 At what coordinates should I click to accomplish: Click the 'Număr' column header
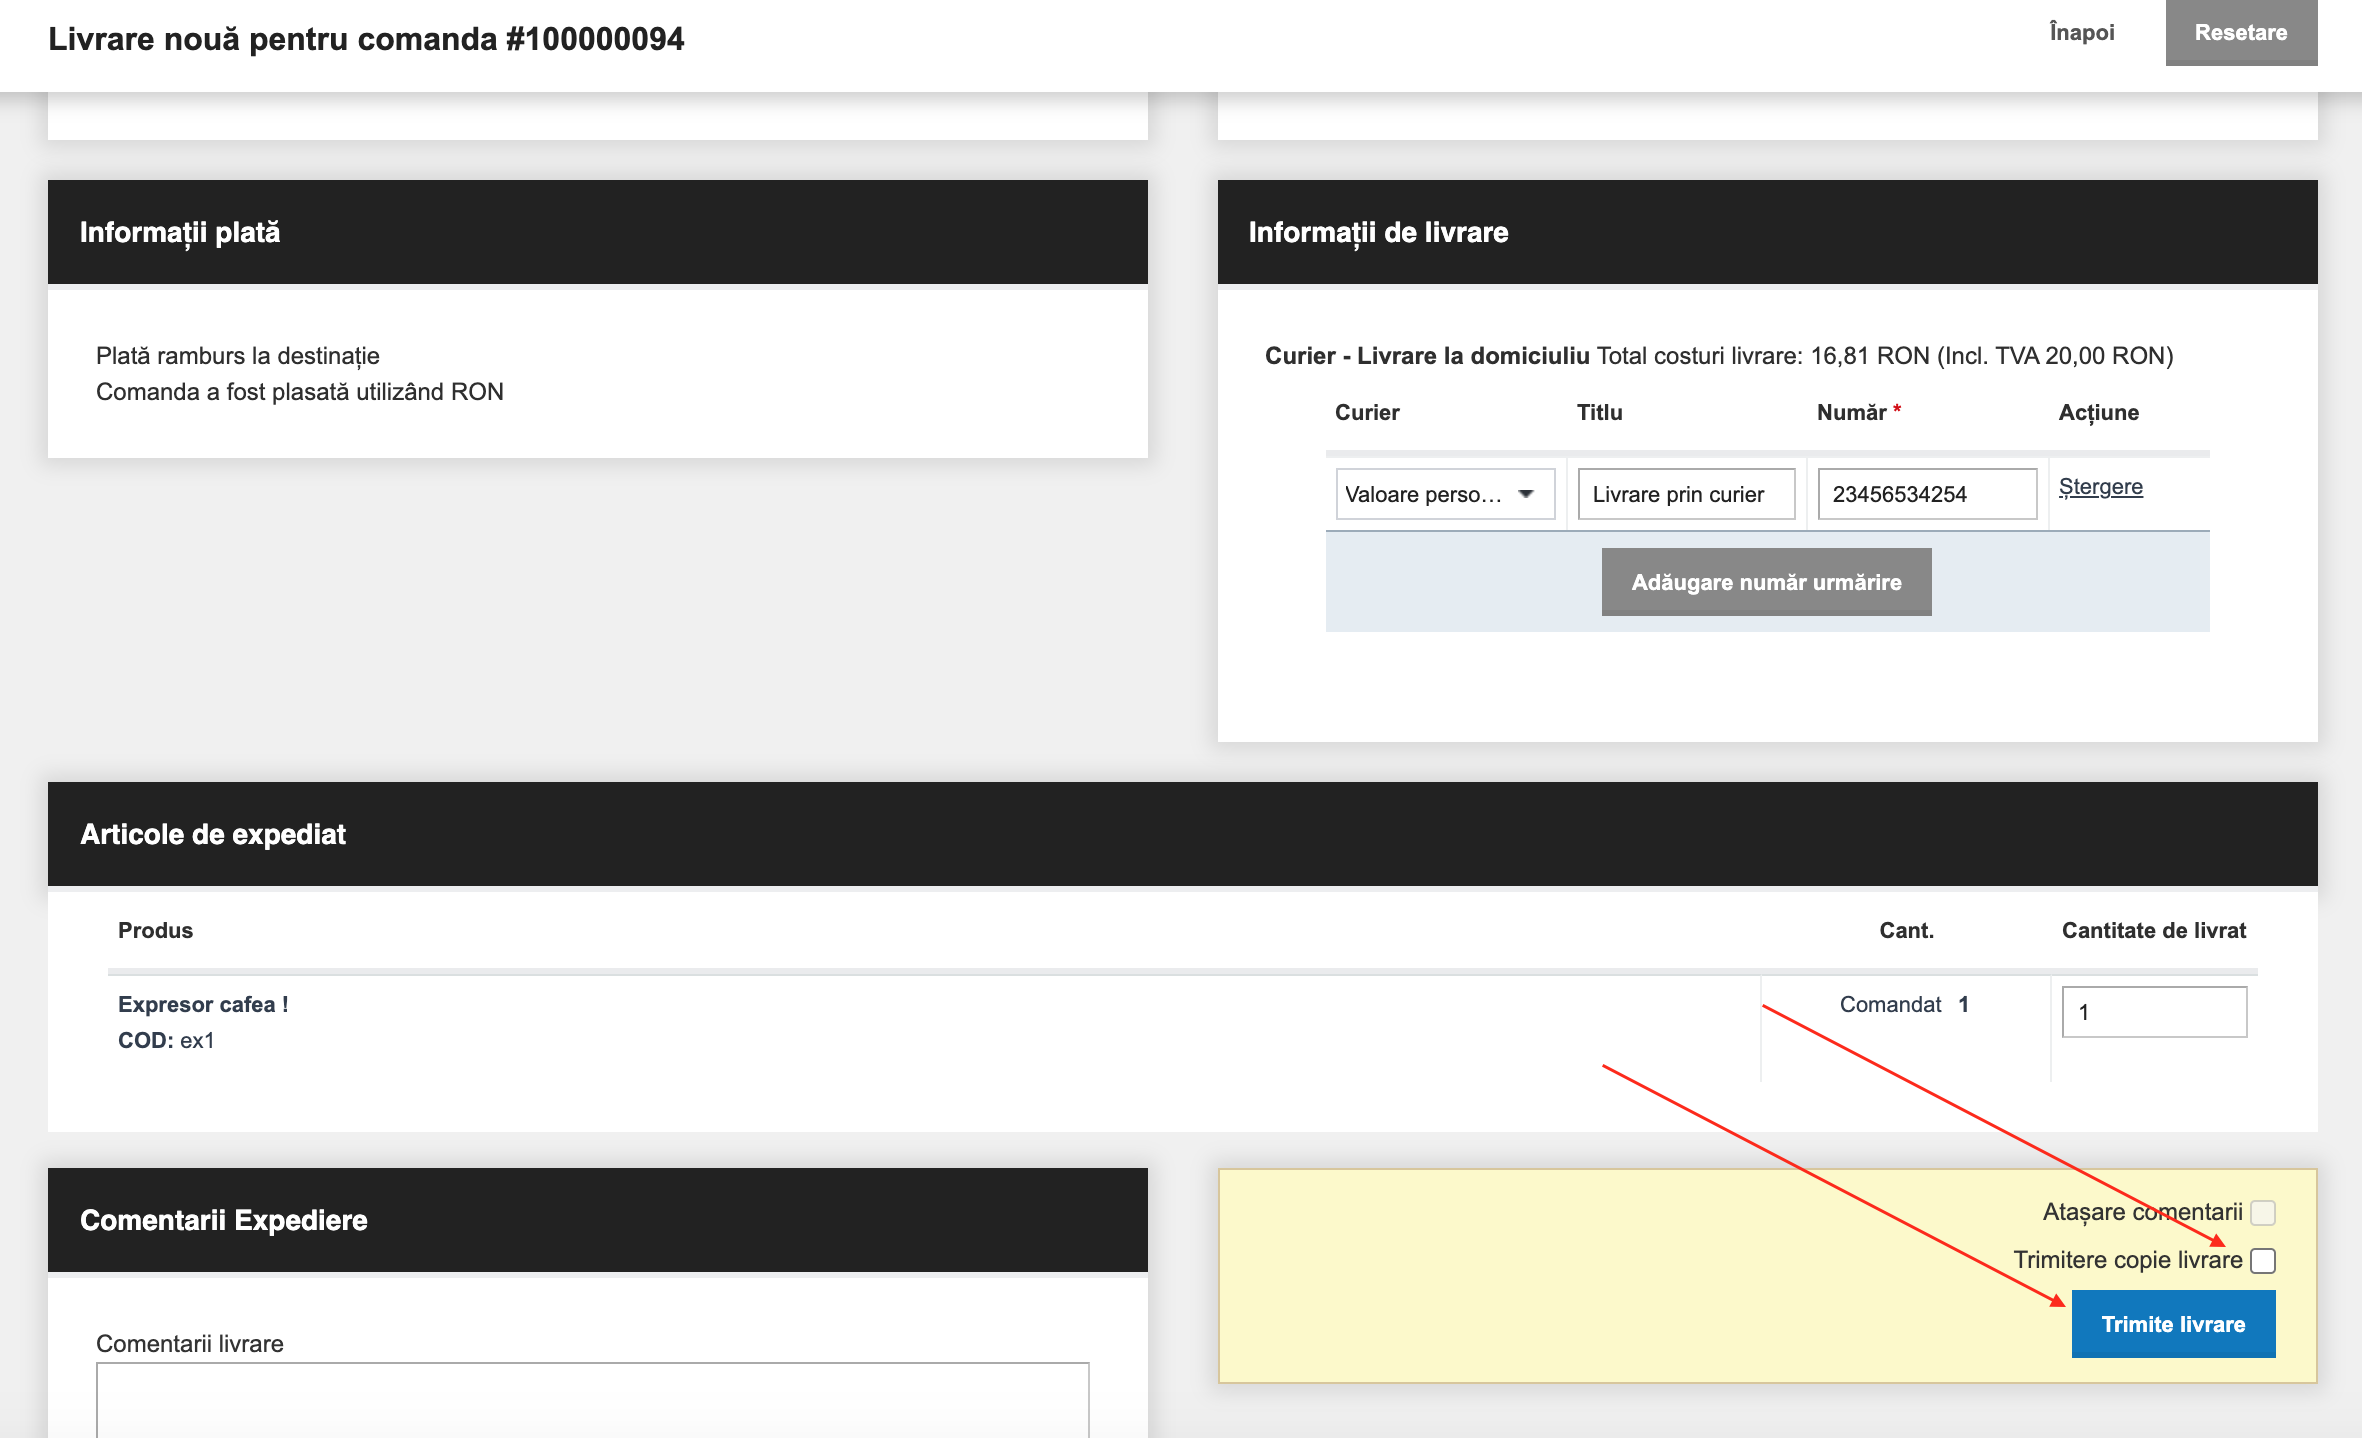[x=1858, y=412]
